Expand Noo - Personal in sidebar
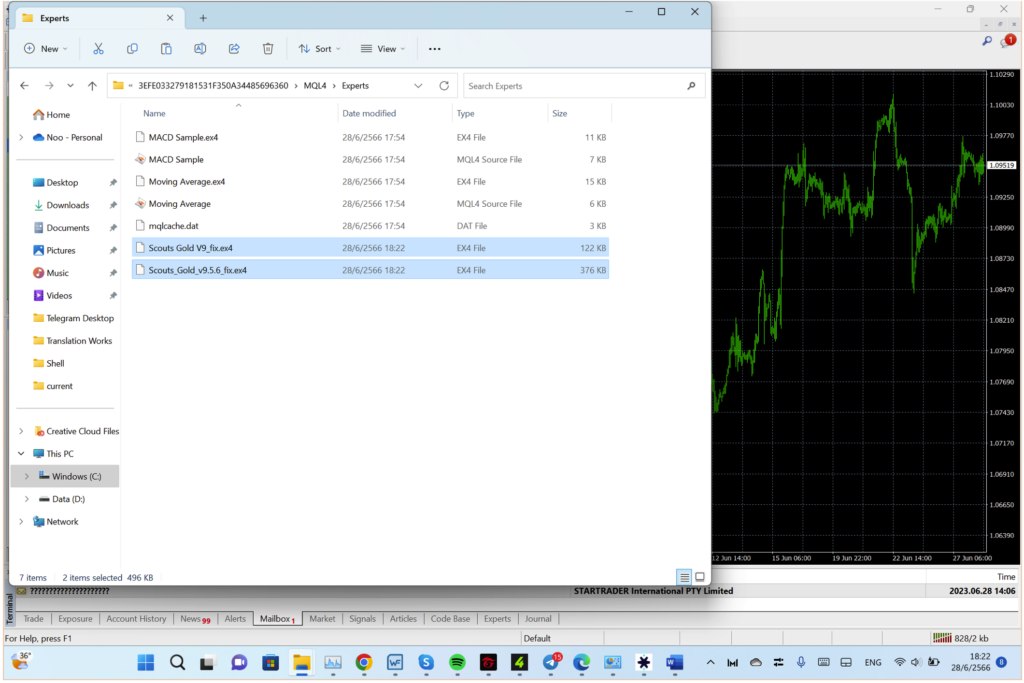Viewport: 1024px width, 683px height. (x=21, y=137)
